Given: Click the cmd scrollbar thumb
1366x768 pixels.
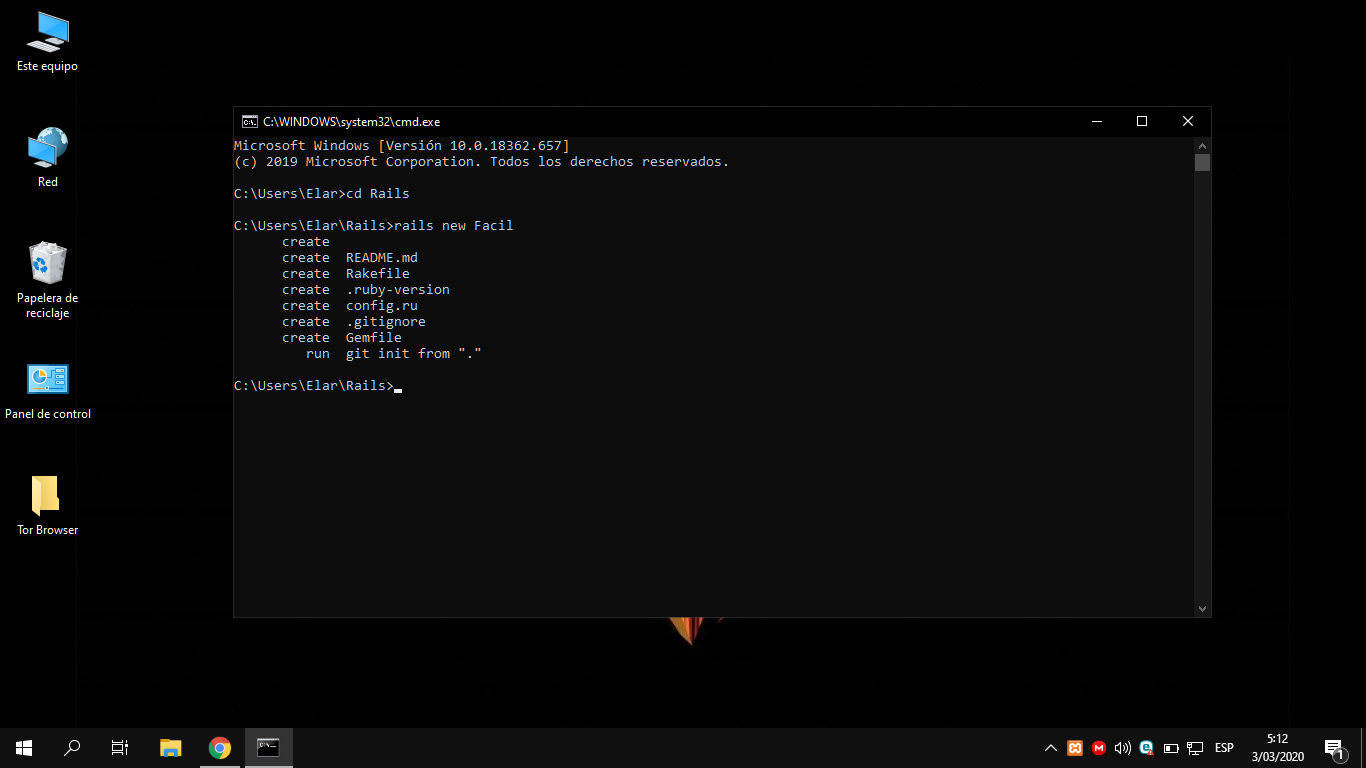Looking at the screenshot, I should tap(1202, 162).
